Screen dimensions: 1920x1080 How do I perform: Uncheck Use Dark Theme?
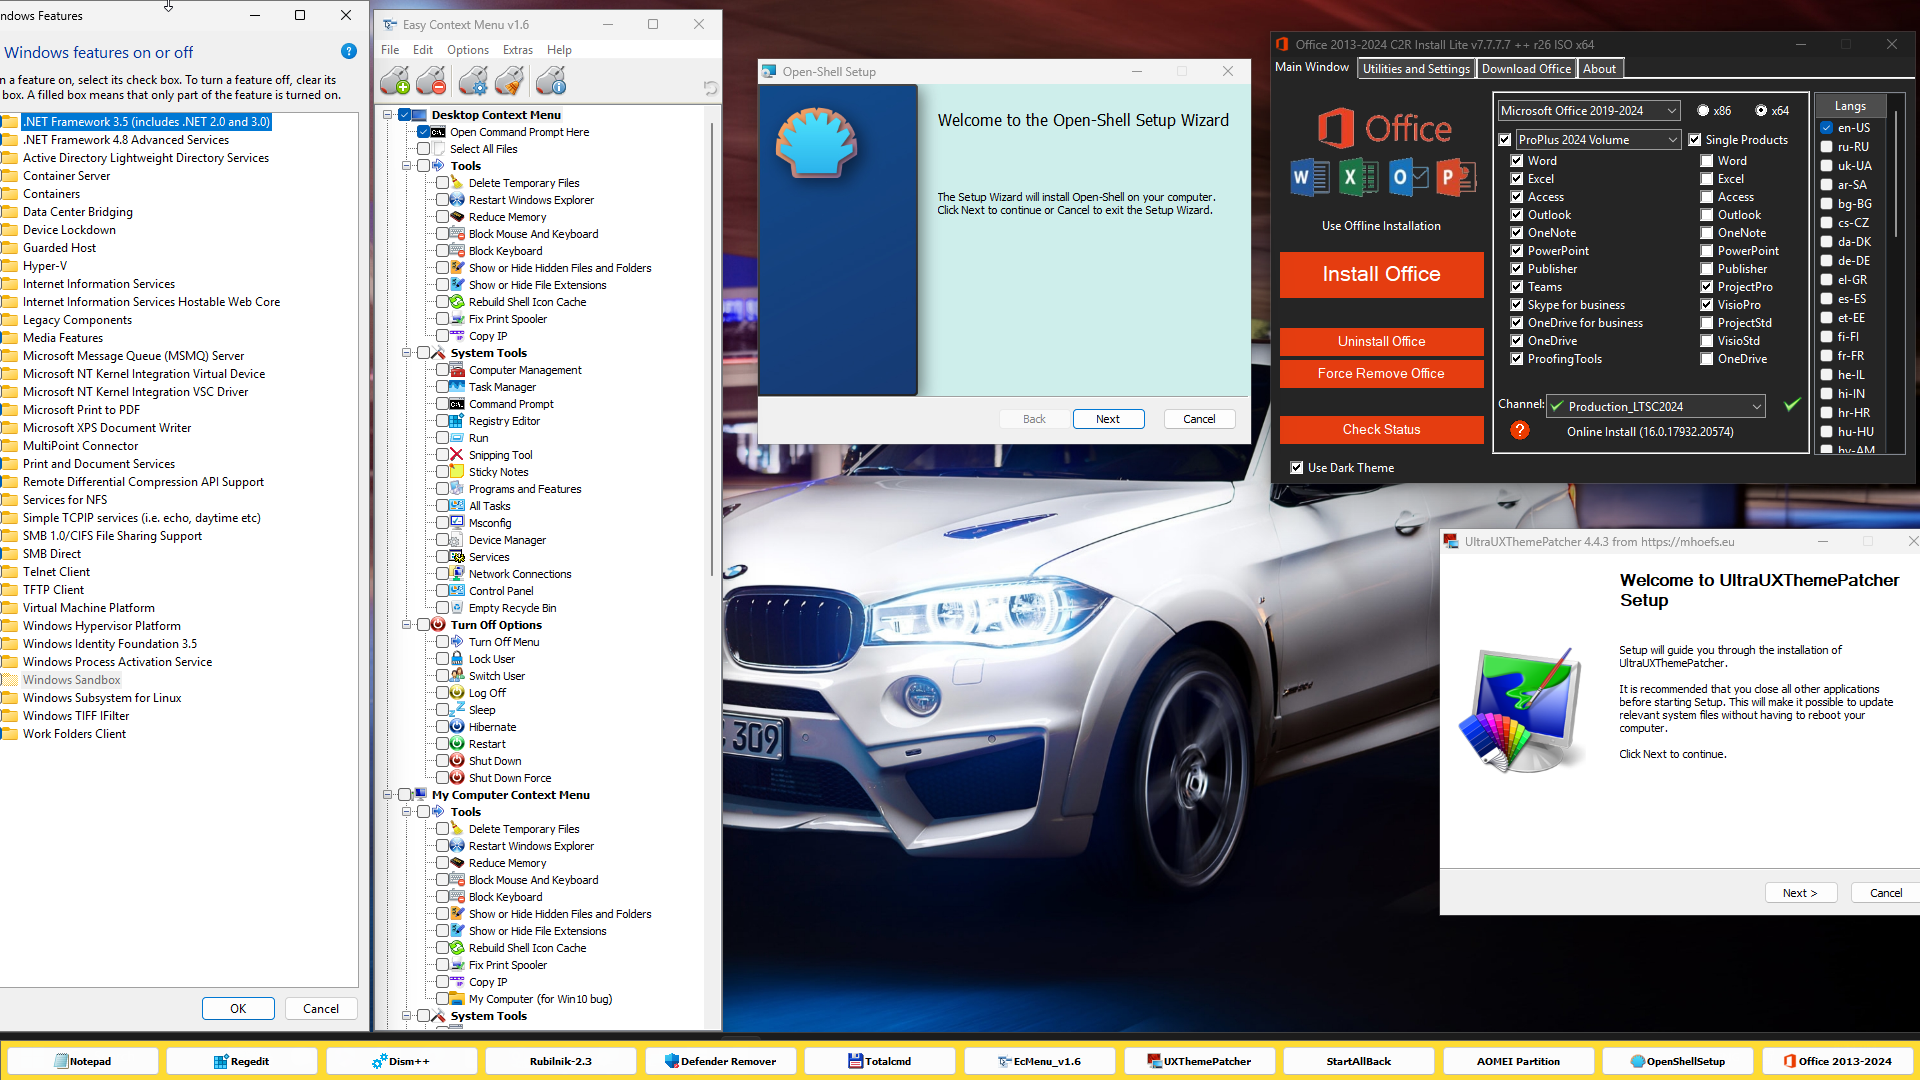point(1297,468)
